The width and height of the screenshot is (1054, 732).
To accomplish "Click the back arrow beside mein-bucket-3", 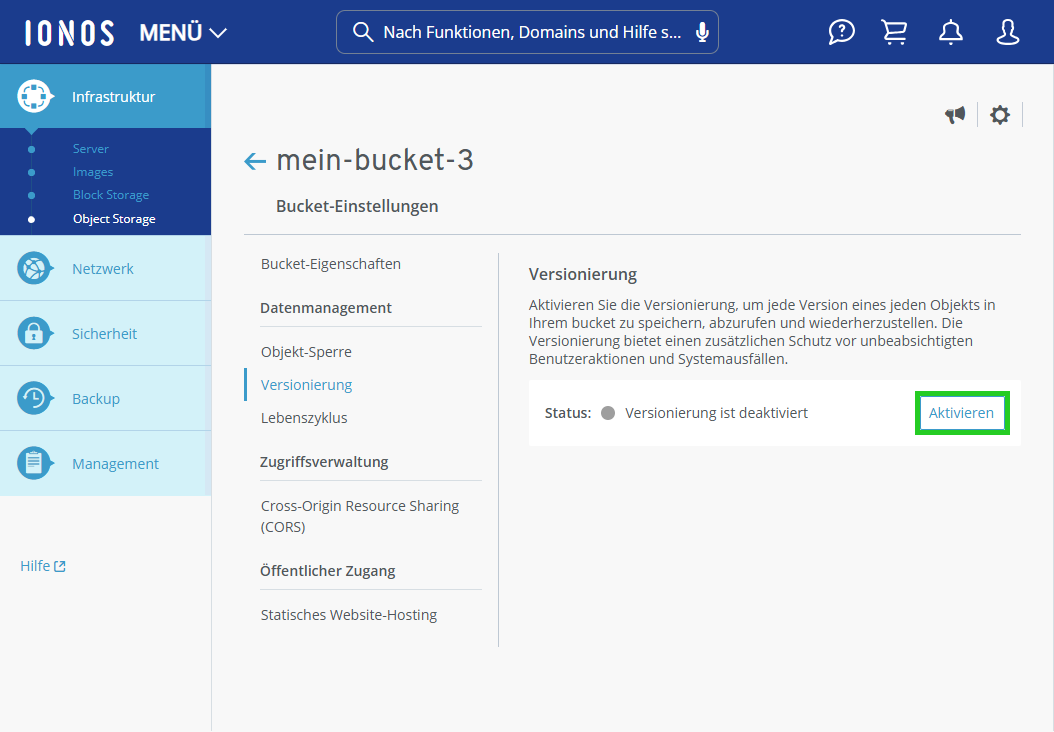I will (x=254, y=160).
